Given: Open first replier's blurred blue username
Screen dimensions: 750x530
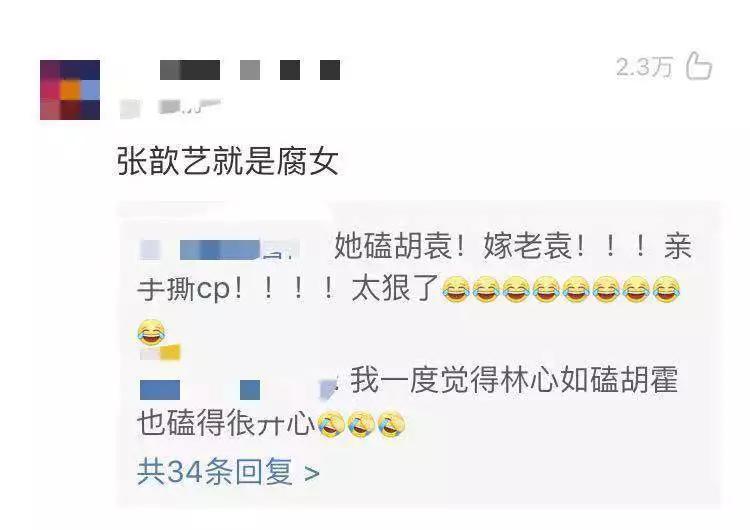Looking at the screenshot, I should tap(220, 250).
